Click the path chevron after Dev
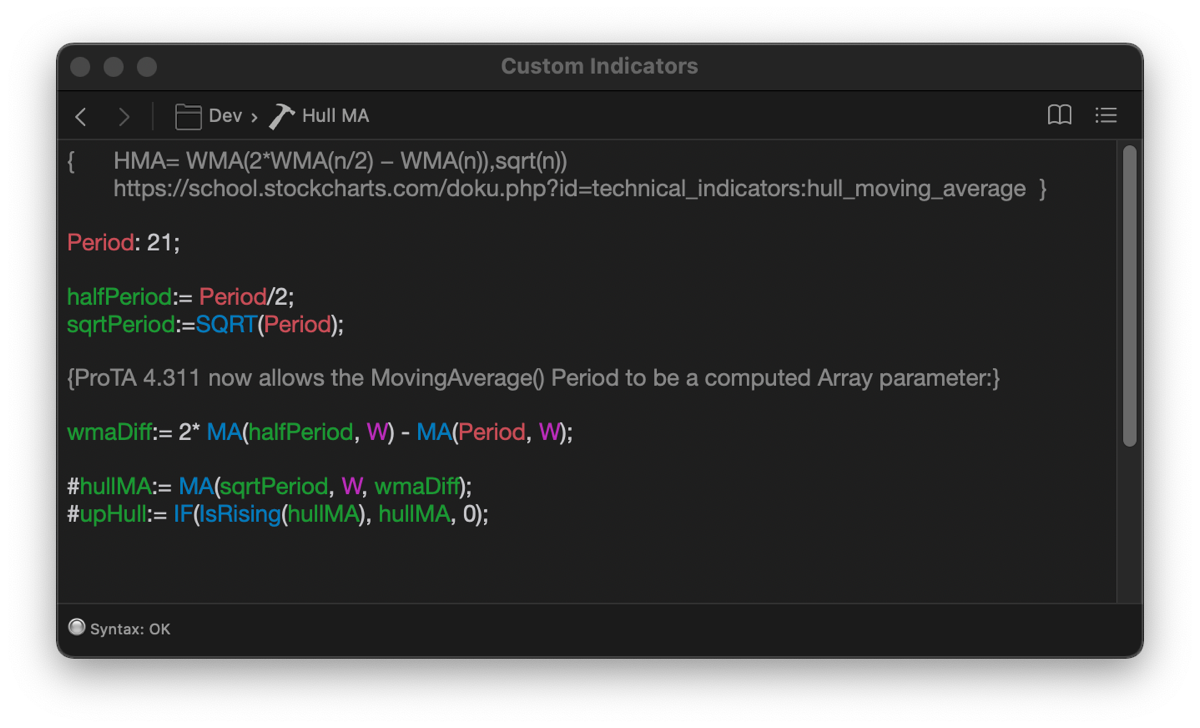The width and height of the screenshot is (1200, 728). [x=254, y=117]
